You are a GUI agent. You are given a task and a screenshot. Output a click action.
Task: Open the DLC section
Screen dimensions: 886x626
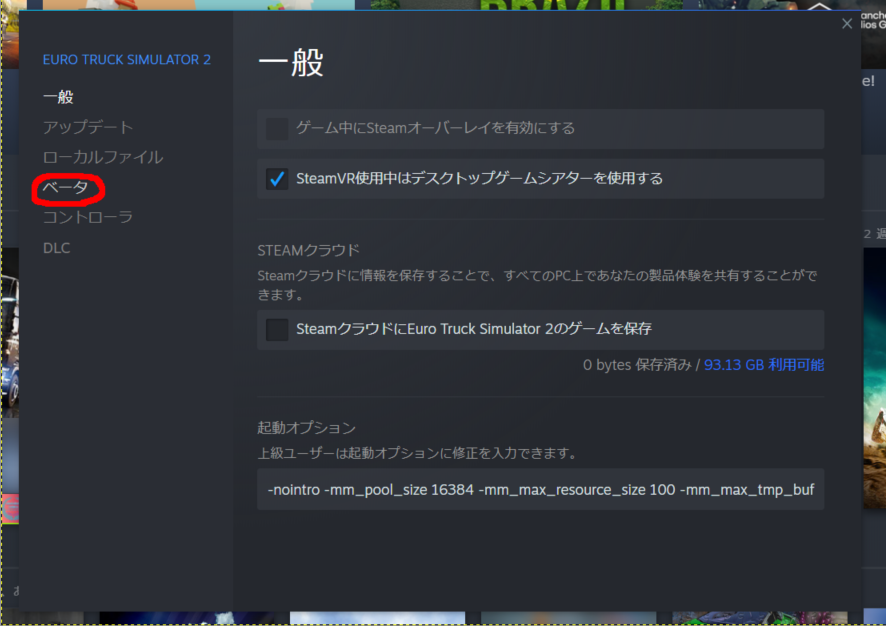57,248
